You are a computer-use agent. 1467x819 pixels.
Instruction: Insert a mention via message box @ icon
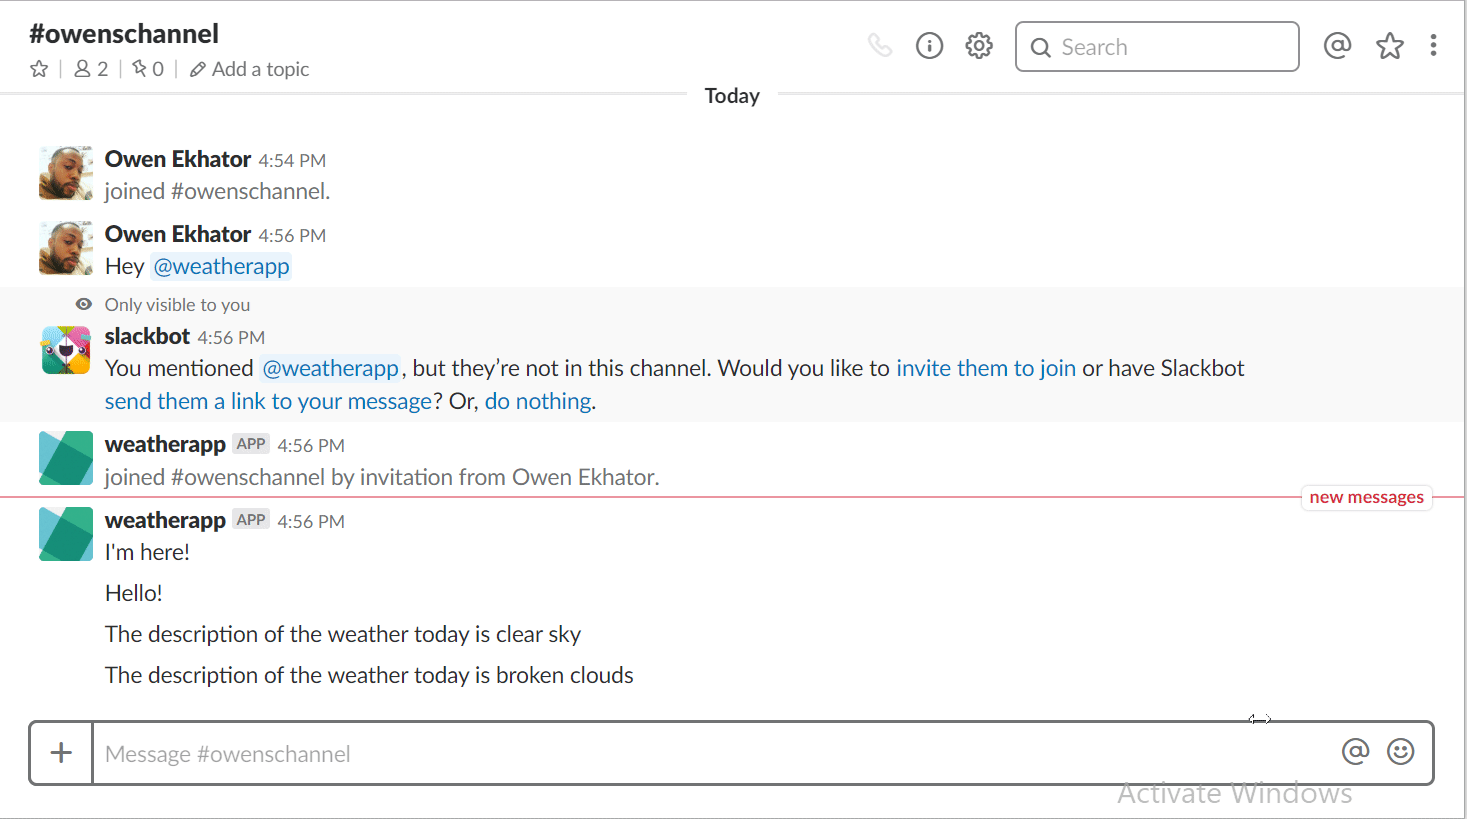click(x=1355, y=752)
